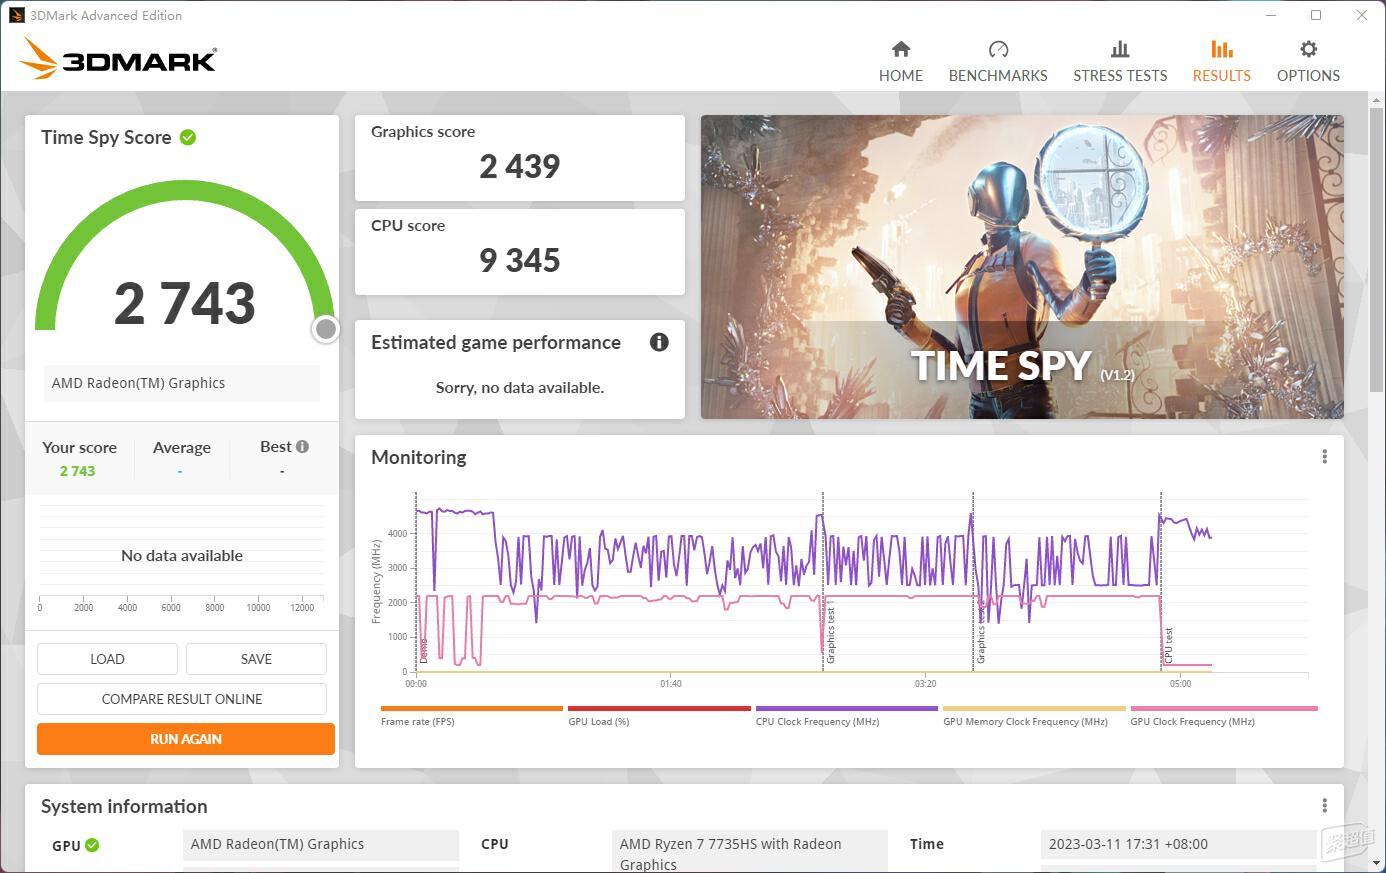
Task: Click the CPU test marker on the monitoring graph
Action: [1168, 645]
